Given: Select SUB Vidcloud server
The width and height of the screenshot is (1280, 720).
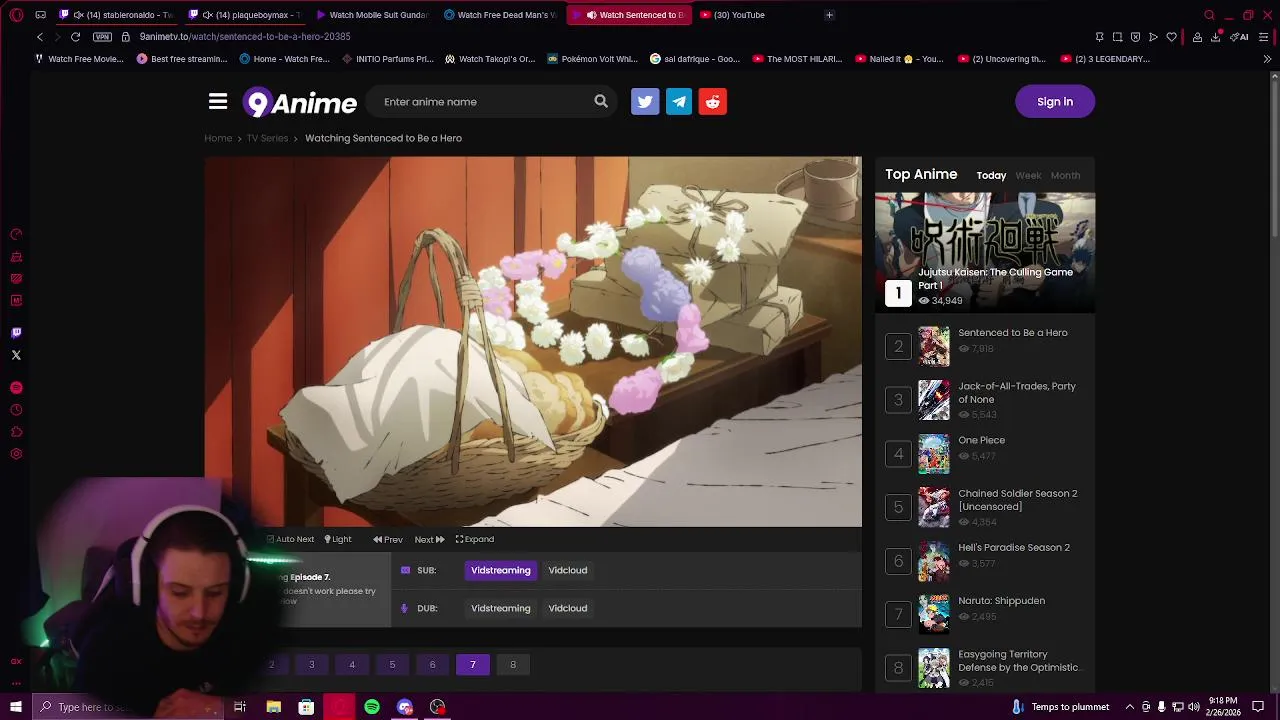Looking at the screenshot, I should pyautogui.click(x=568, y=570).
